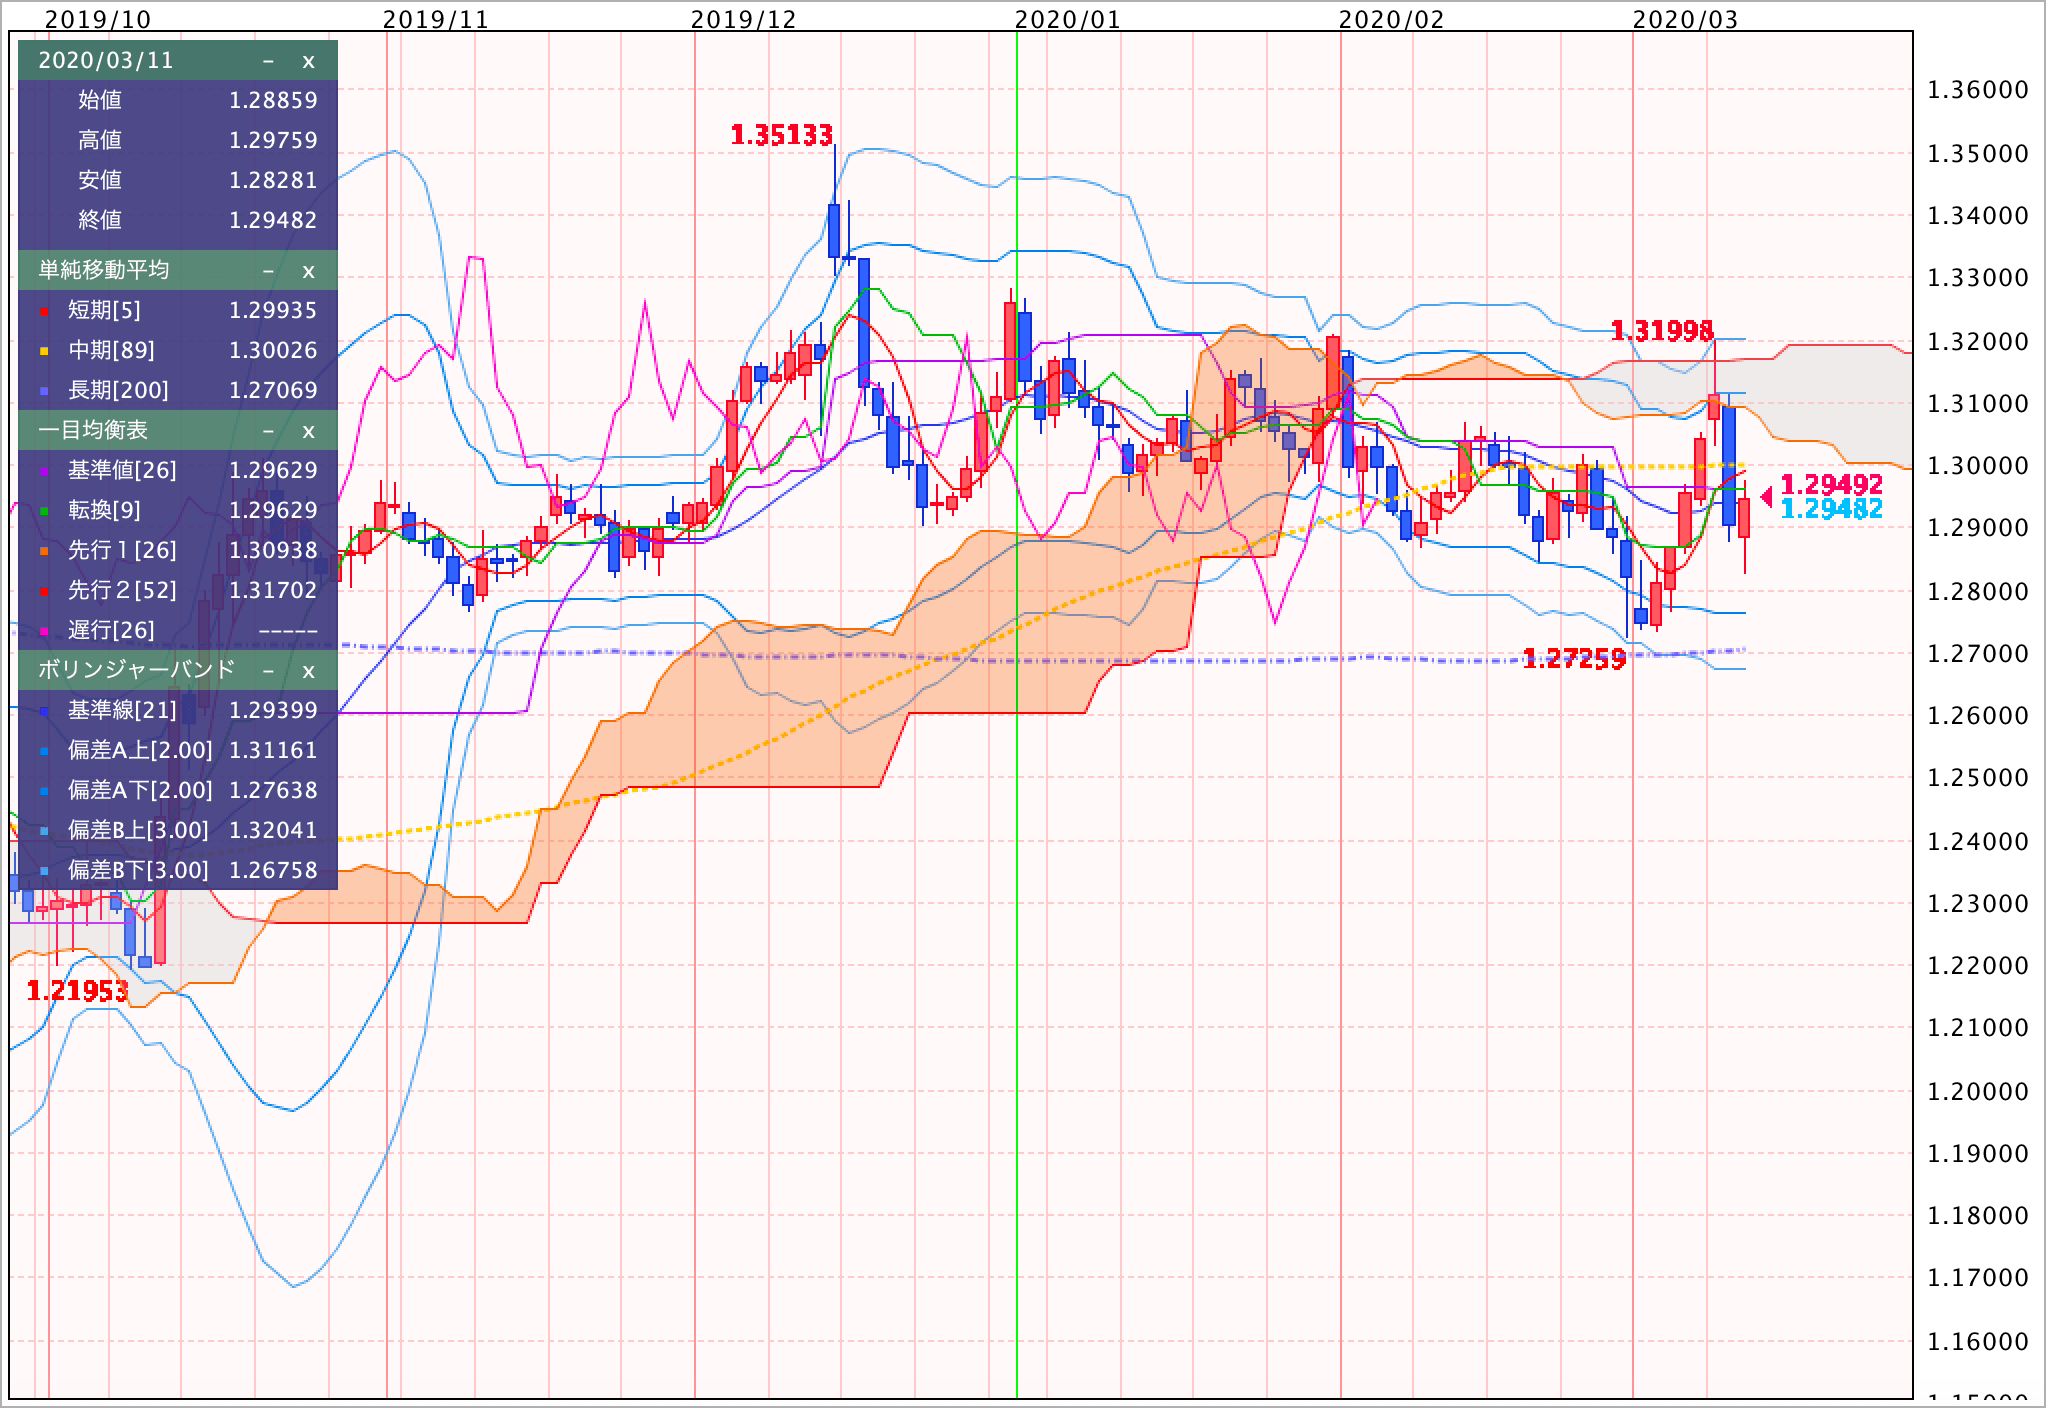Click the orange 先行１[26] color marker
The height and width of the screenshot is (1408, 2046).
(x=43, y=553)
